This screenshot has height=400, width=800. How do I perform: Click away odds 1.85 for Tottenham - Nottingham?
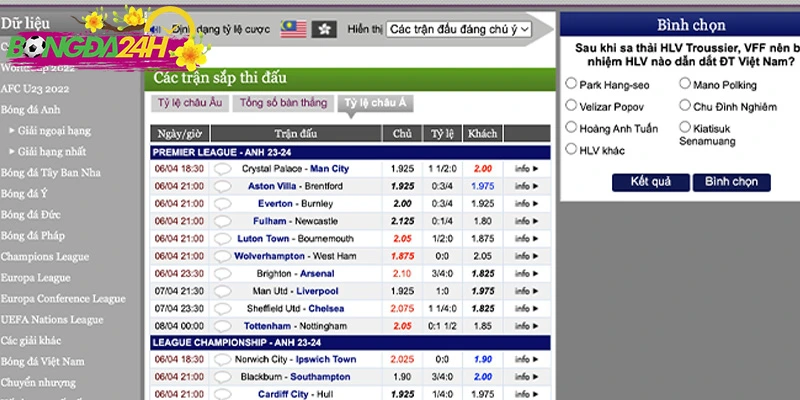pyautogui.click(x=483, y=326)
